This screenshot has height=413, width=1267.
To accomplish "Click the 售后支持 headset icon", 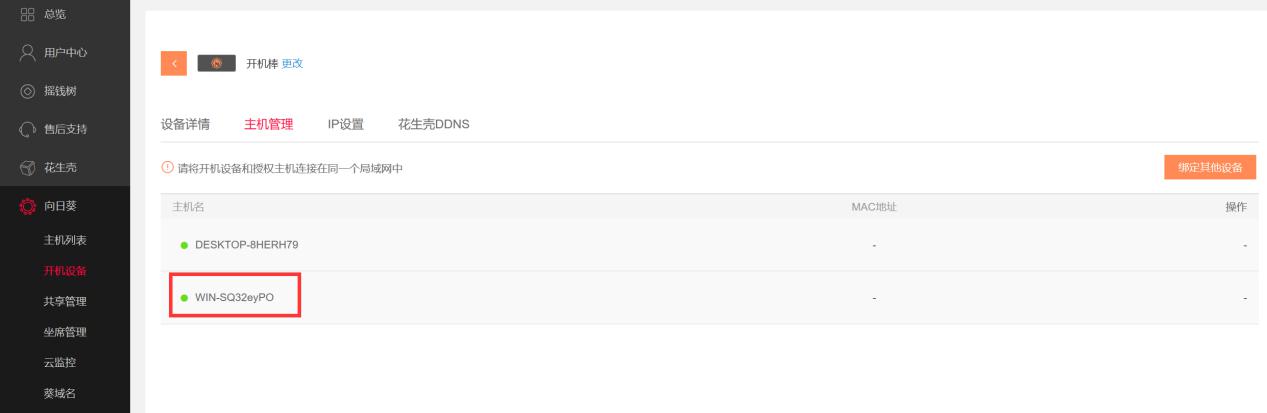I will (x=26, y=129).
